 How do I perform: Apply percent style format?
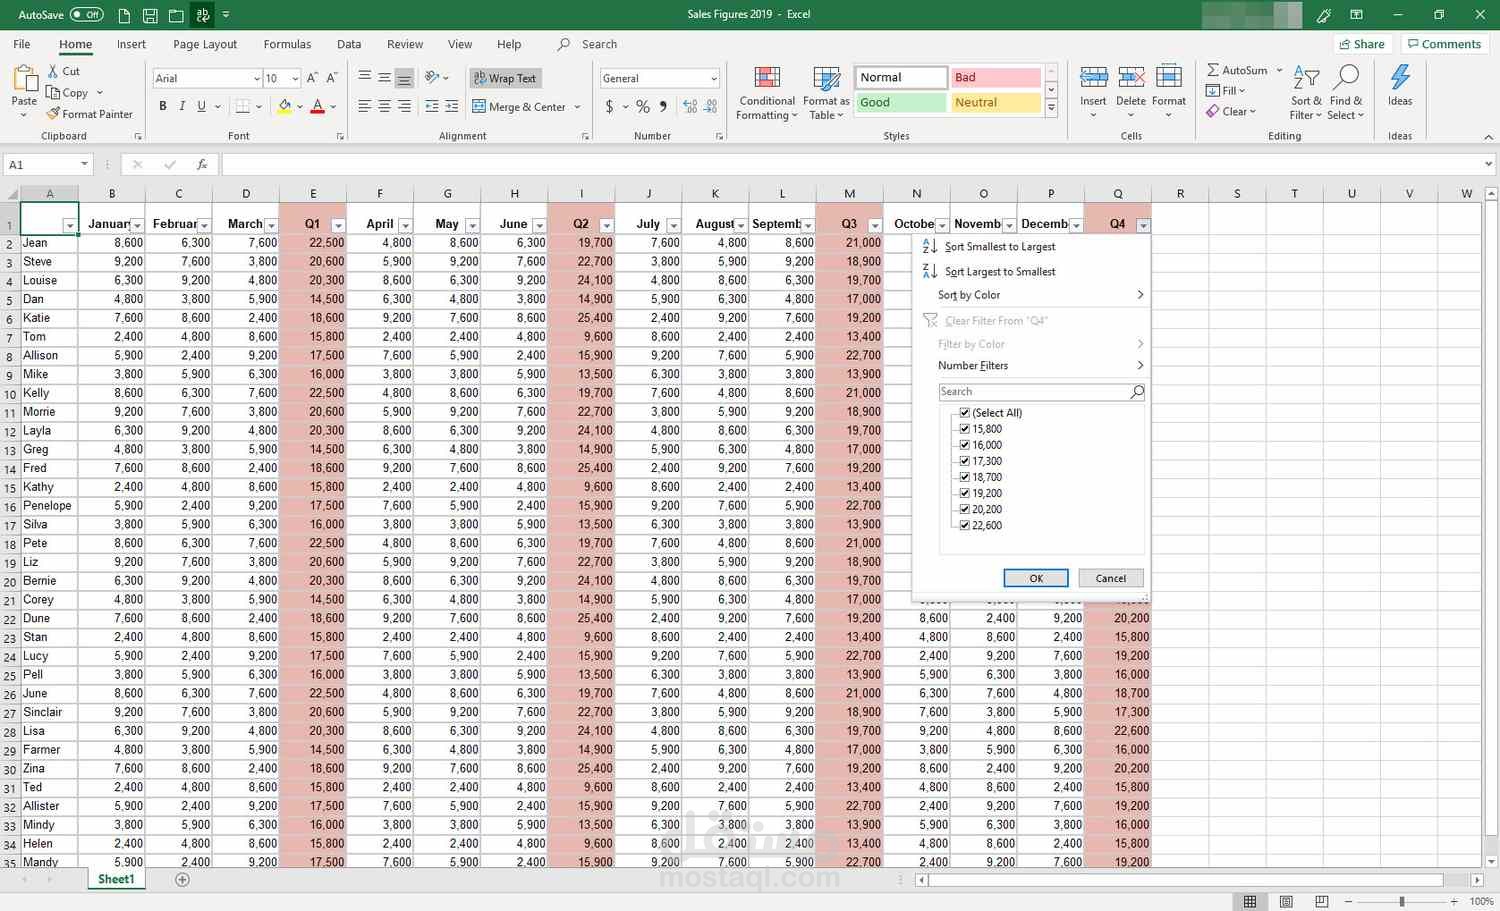[642, 106]
